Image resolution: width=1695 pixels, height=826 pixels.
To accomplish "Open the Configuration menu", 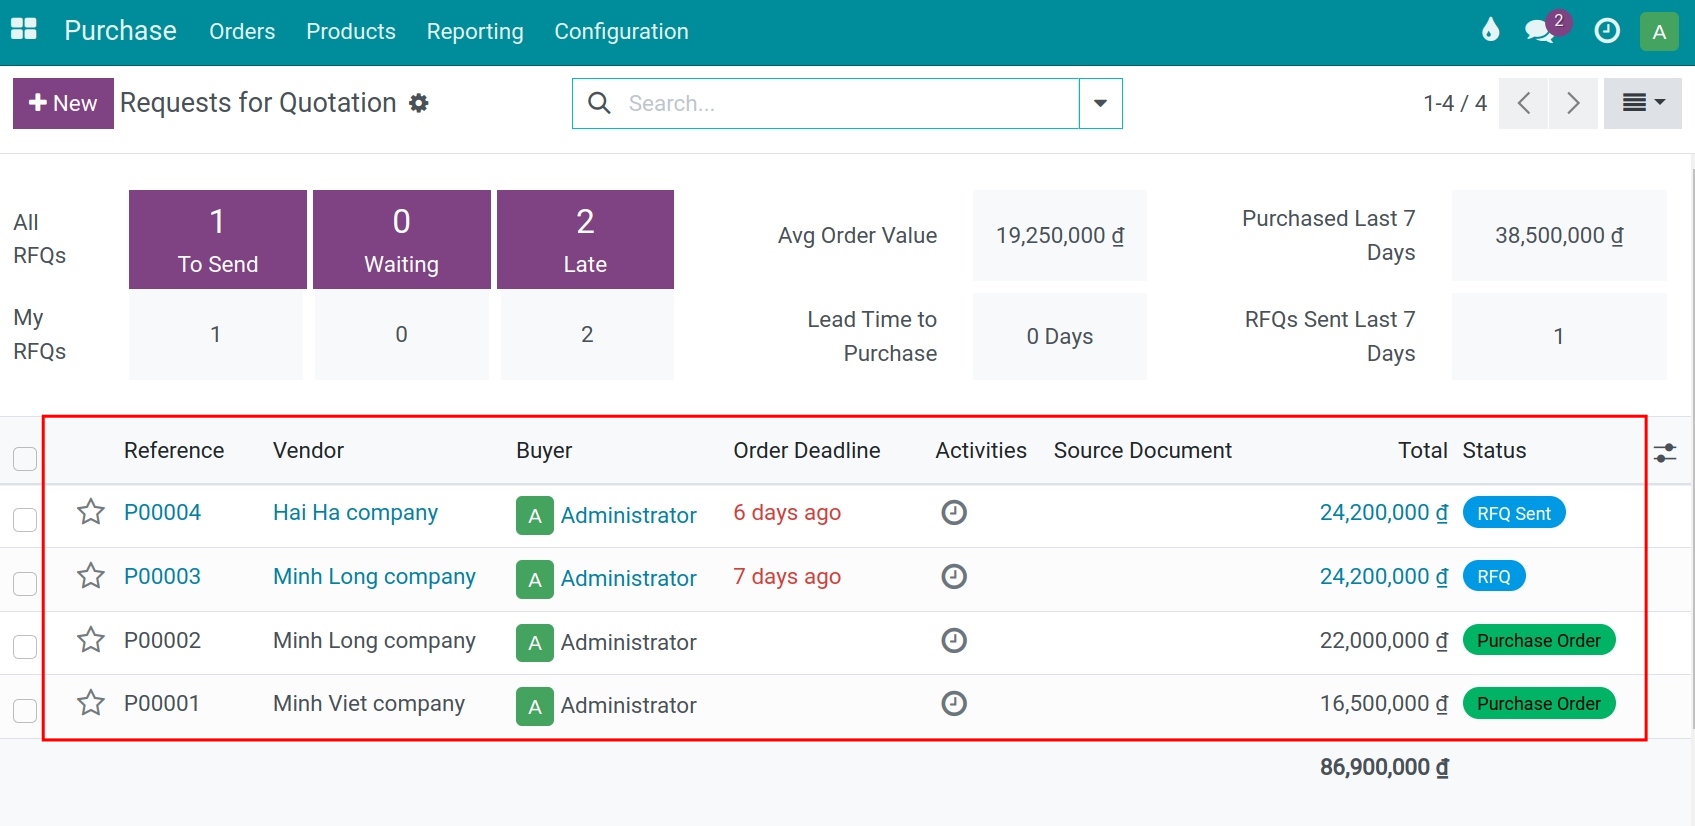I will tap(621, 31).
